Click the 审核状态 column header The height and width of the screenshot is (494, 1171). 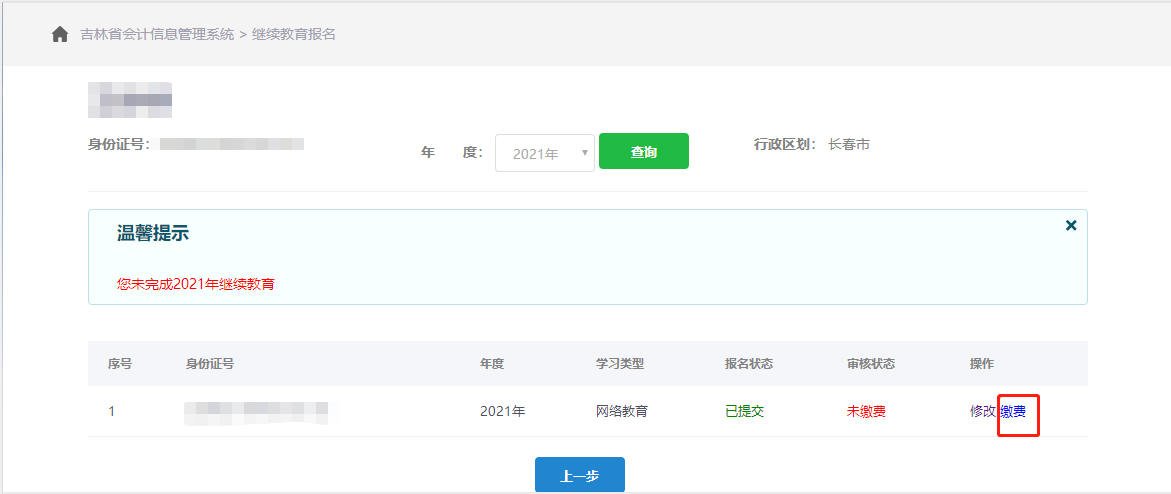871,364
